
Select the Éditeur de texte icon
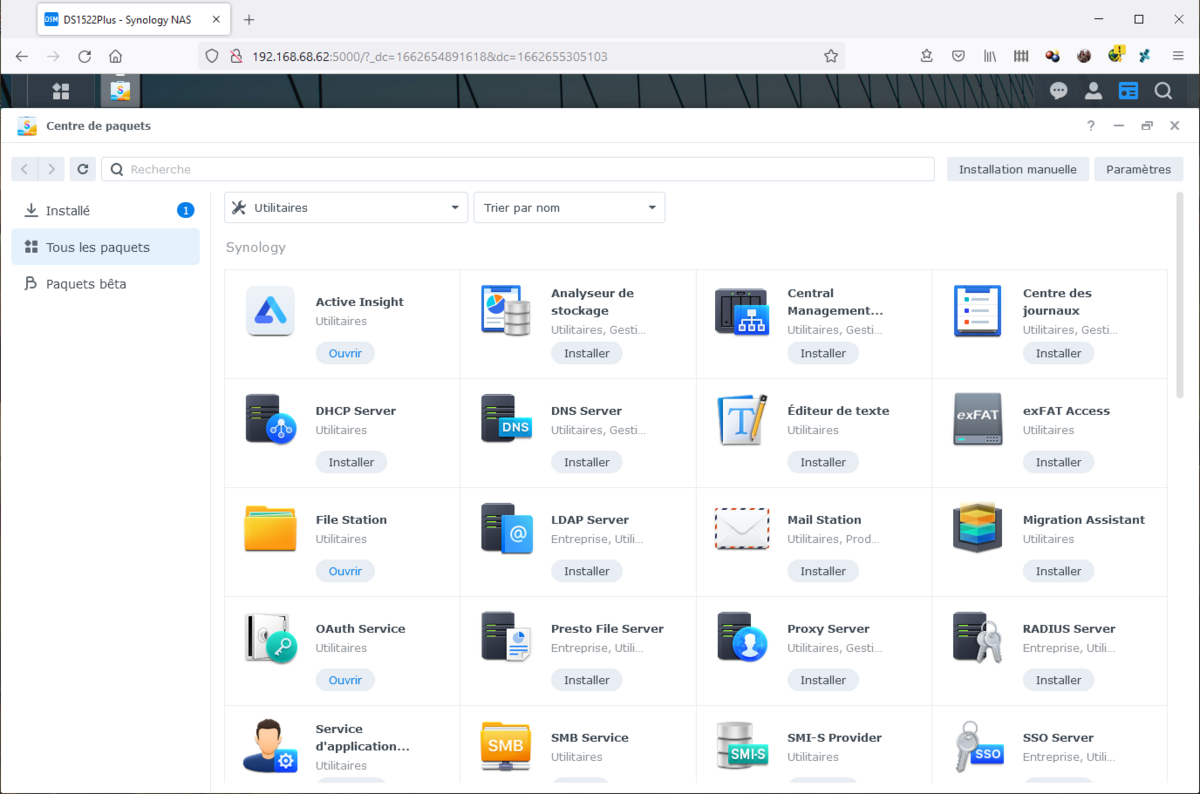click(742, 420)
